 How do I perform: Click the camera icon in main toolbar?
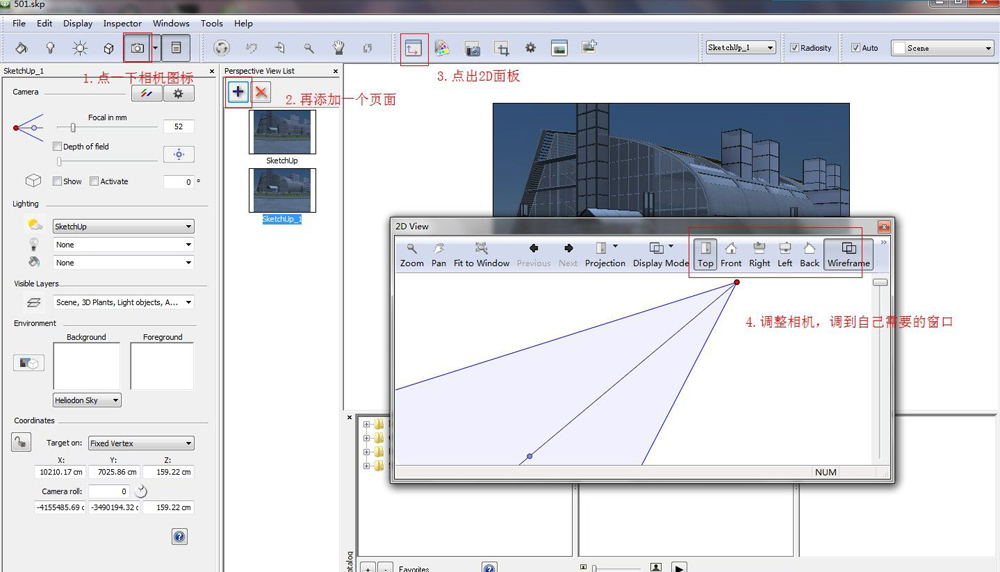137,47
